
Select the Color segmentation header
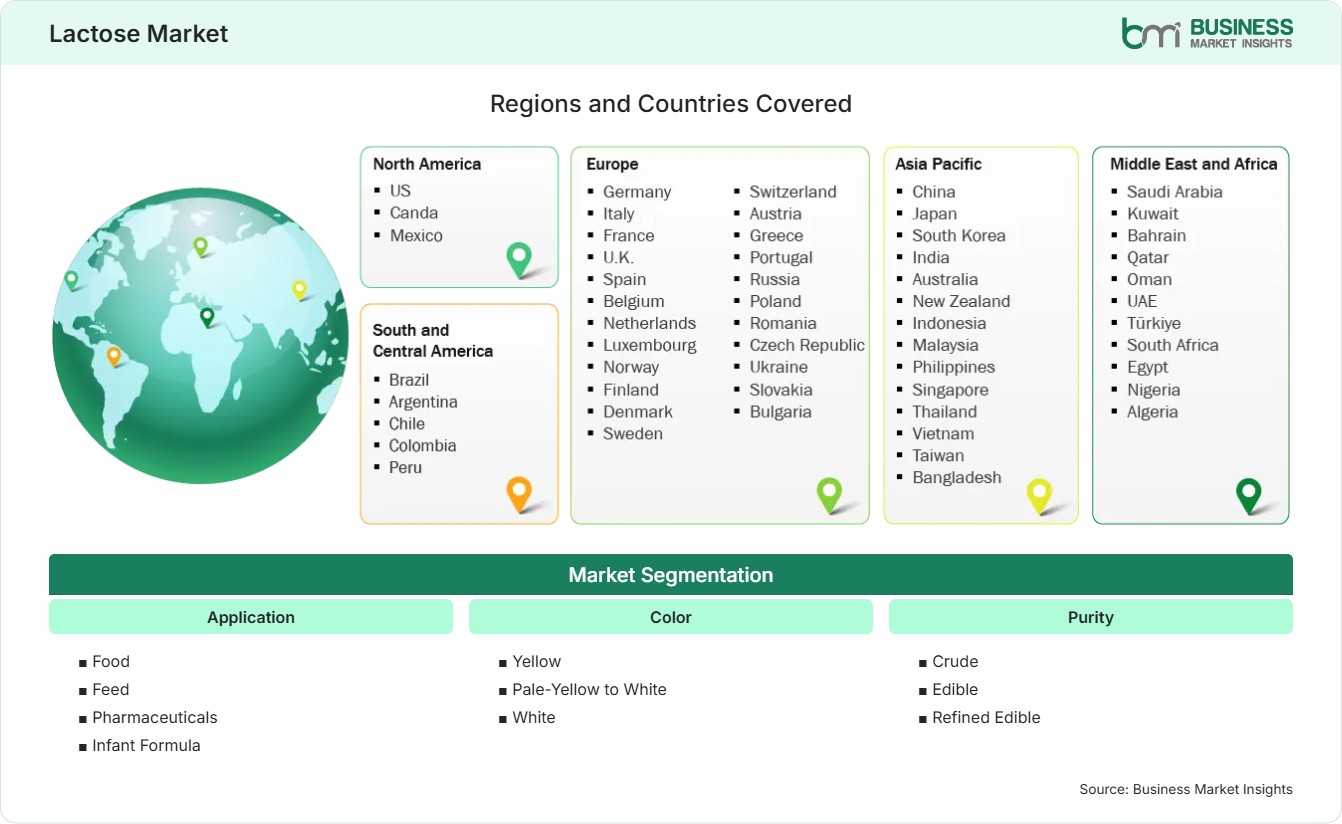tap(671, 617)
